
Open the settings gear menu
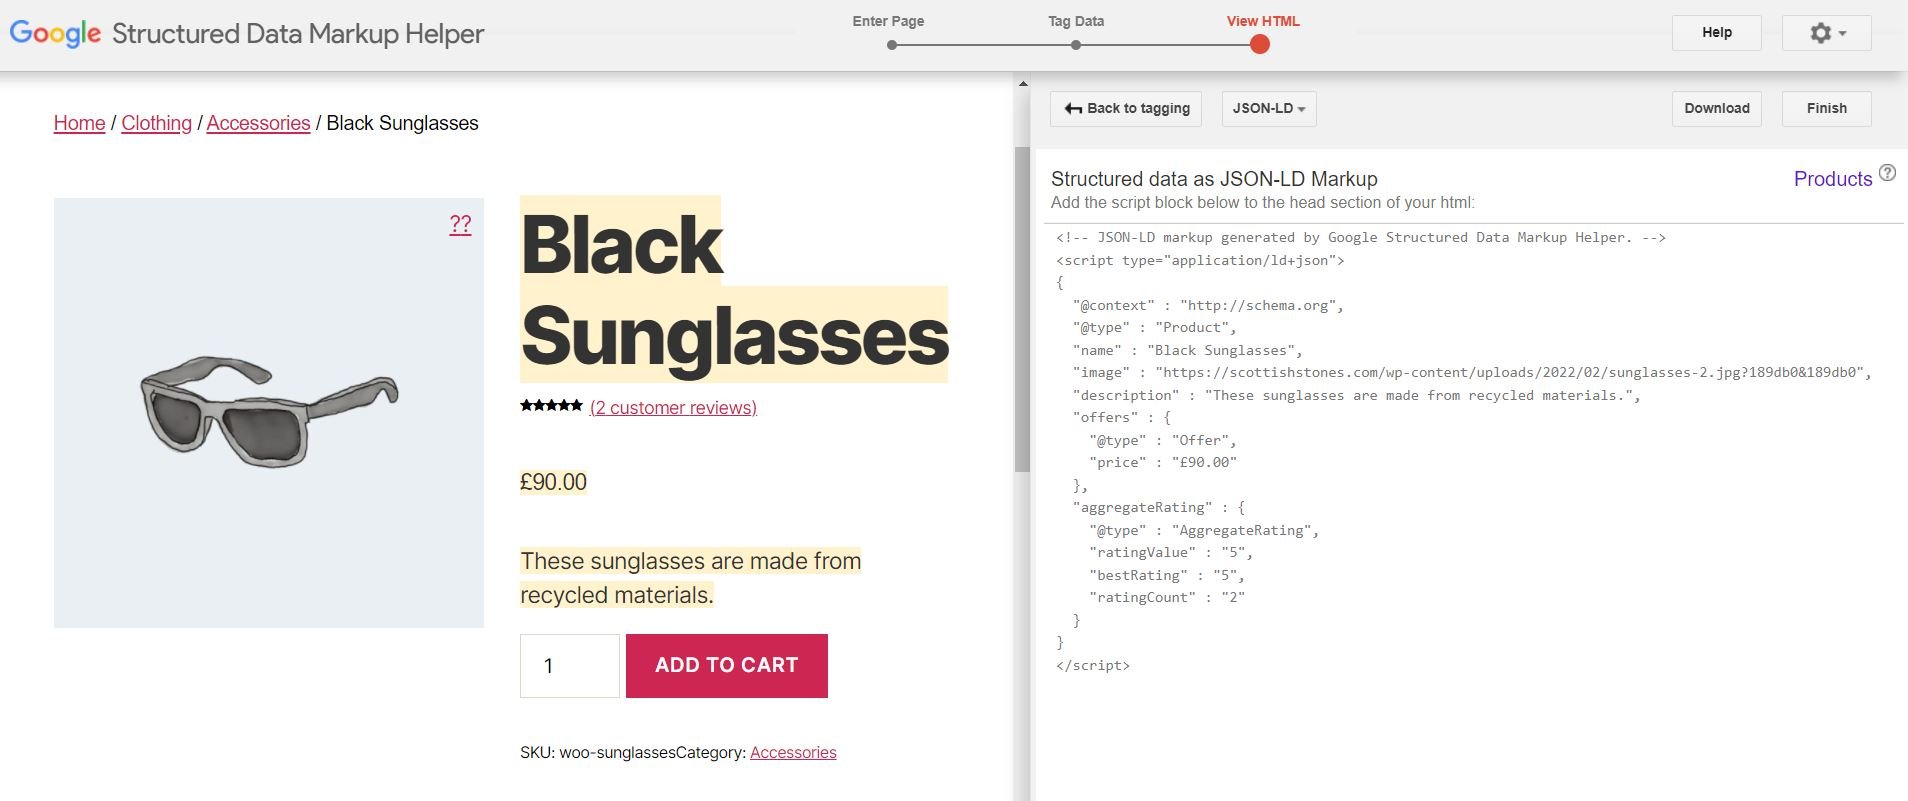pyautogui.click(x=1826, y=33)
